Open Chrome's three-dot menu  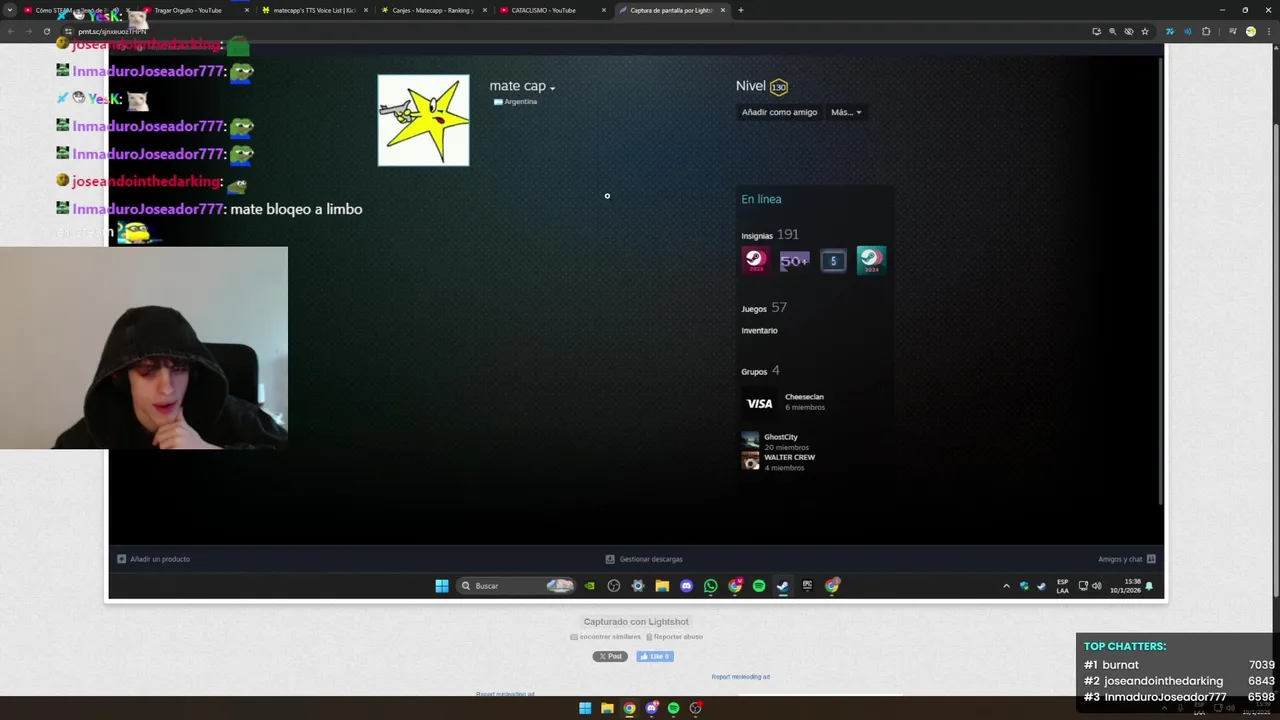point(1268,31)
